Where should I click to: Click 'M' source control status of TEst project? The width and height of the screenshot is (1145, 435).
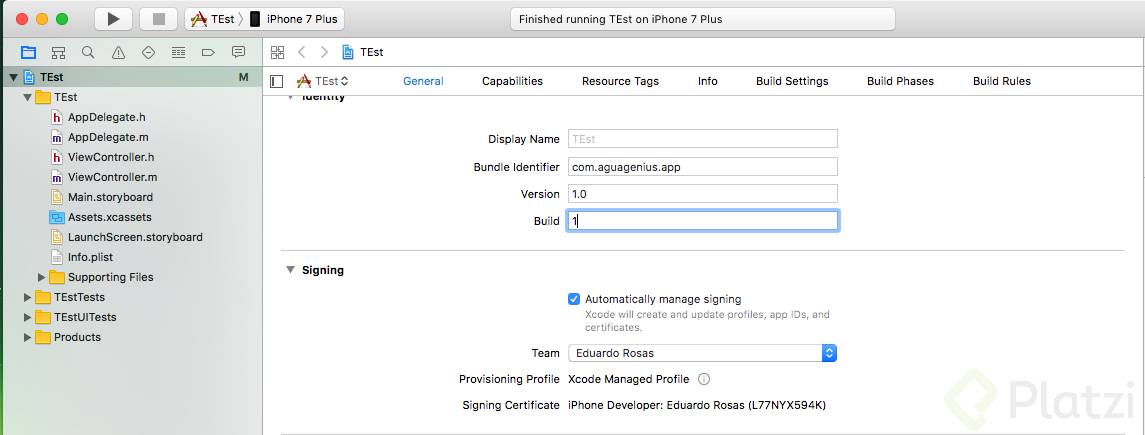coord(244,77)
